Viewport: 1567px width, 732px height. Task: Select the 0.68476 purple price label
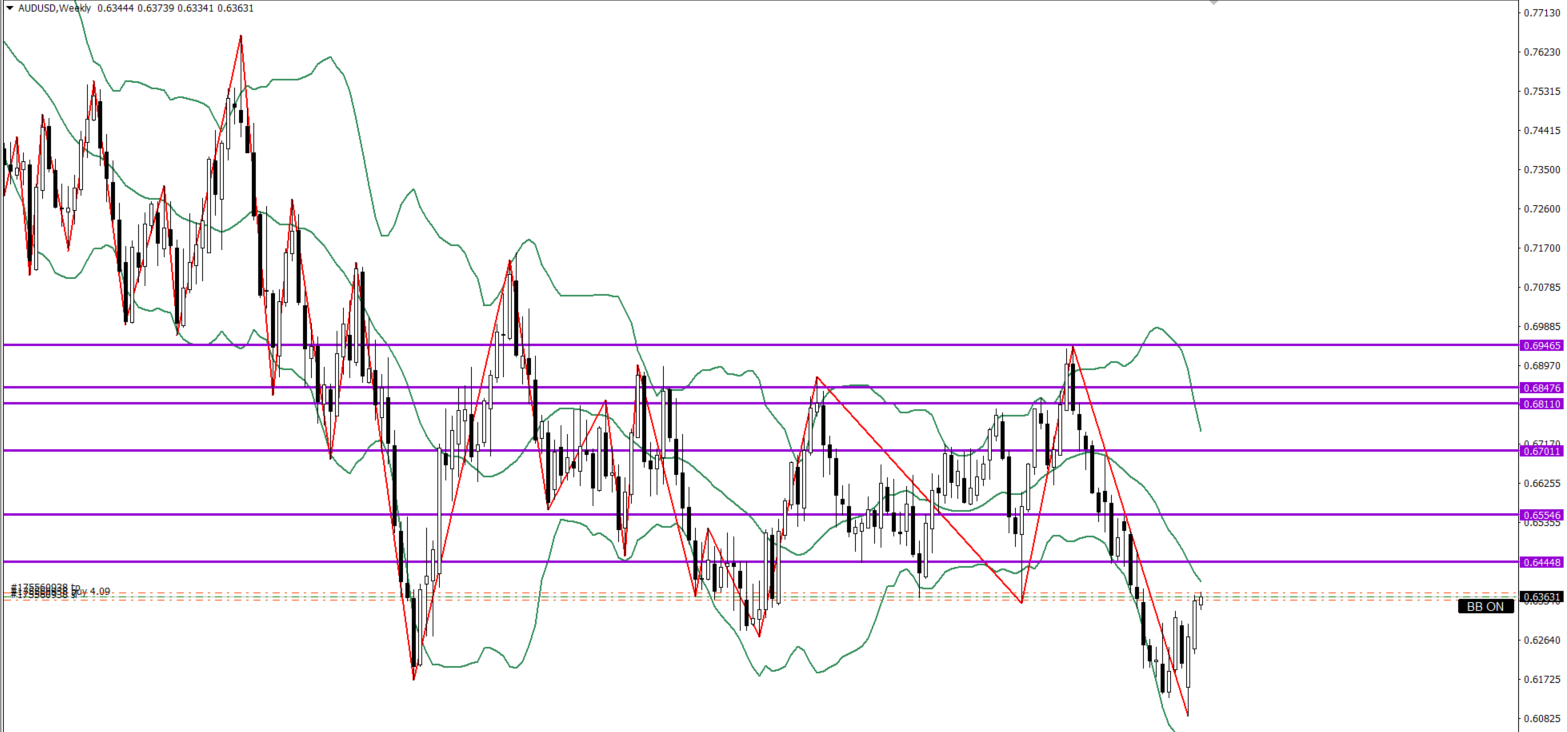coord(1541,387)
